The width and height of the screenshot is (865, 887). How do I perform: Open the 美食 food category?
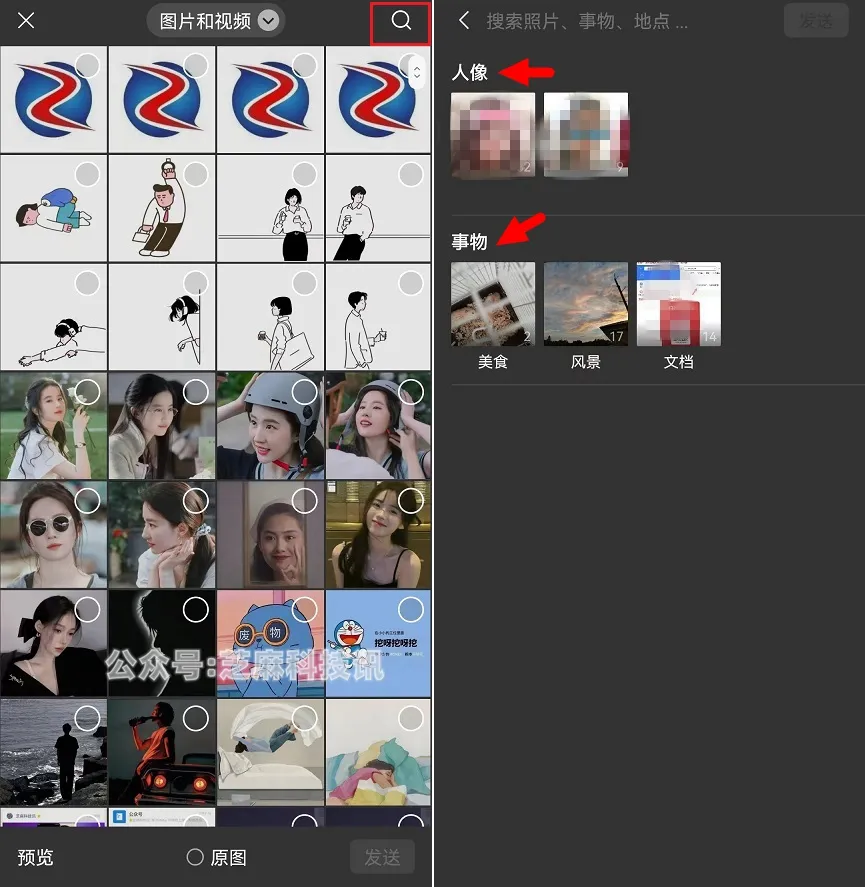pyautogui.click(x=493, y=305)
